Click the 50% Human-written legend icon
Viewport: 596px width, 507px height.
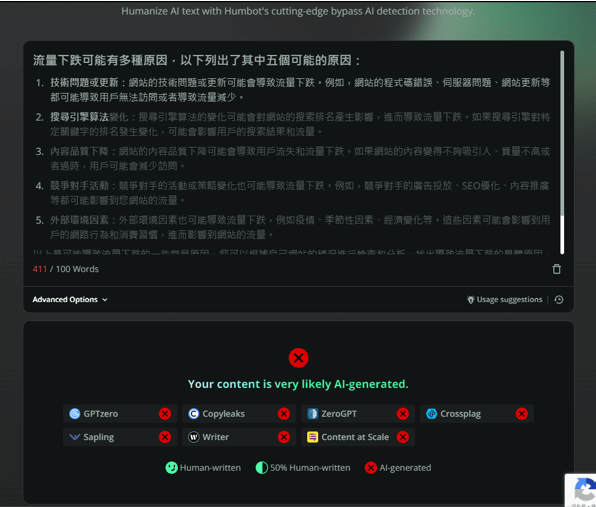point(262,468)
